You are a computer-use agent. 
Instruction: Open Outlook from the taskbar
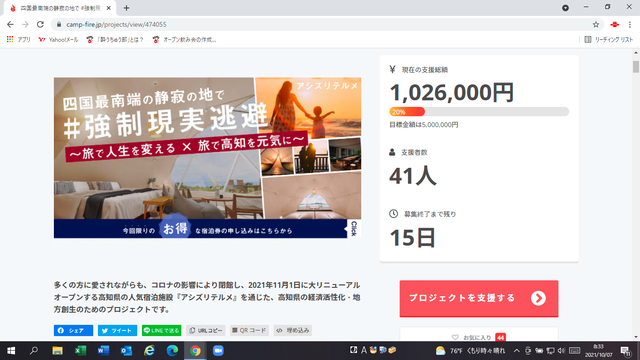click(x=126, y=351)
